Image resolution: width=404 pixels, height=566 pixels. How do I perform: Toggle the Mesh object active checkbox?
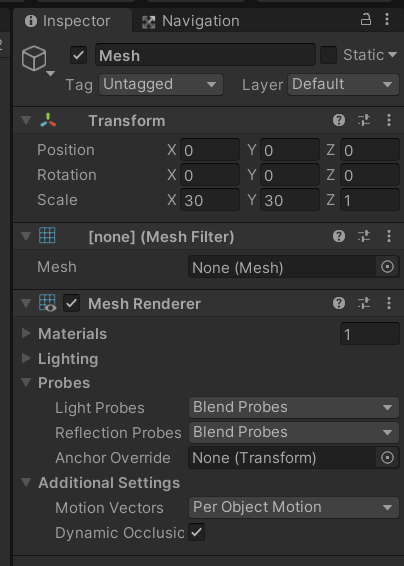coord(78,55)
